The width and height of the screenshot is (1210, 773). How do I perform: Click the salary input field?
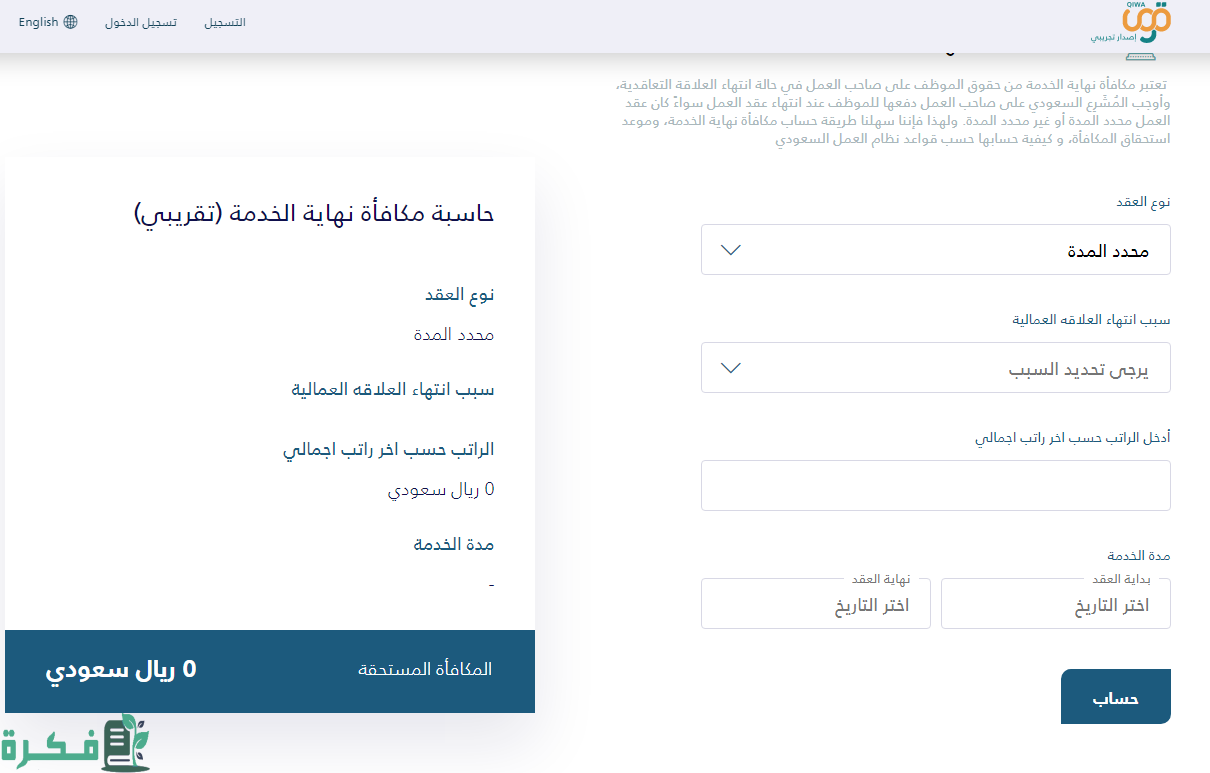935,485
